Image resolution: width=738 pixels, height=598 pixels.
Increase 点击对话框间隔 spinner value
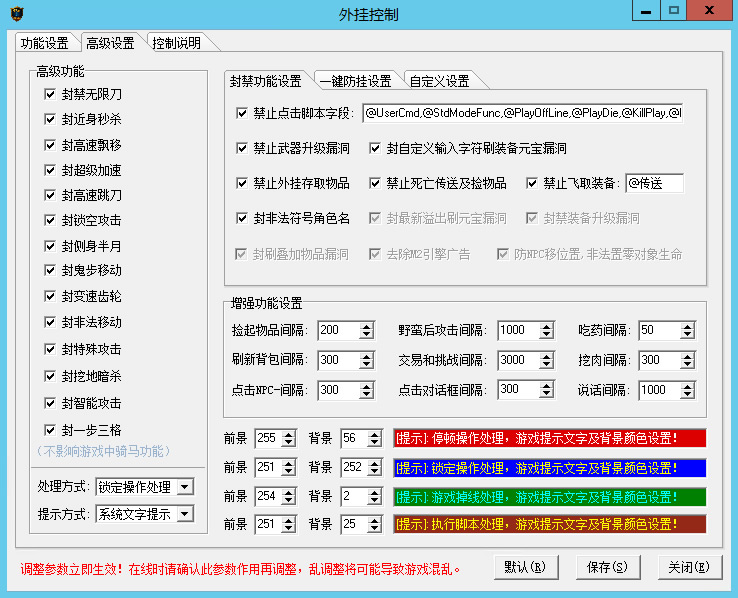click(546, 385)
